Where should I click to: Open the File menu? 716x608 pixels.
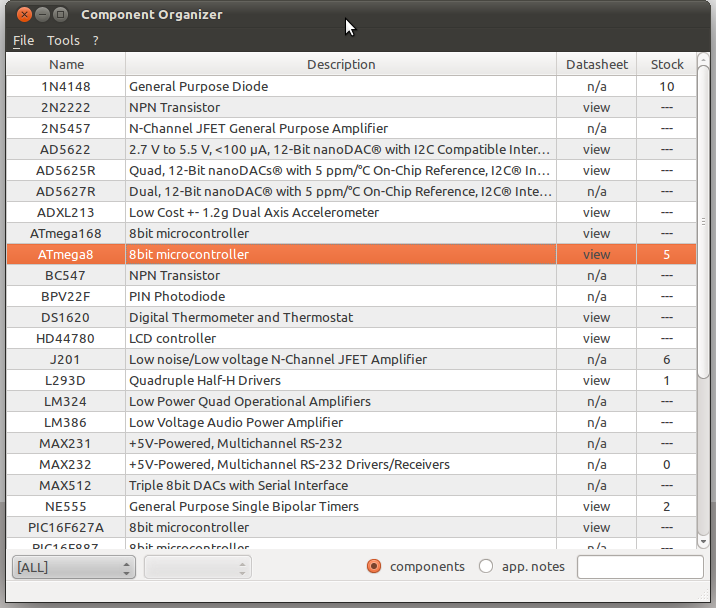23,41
